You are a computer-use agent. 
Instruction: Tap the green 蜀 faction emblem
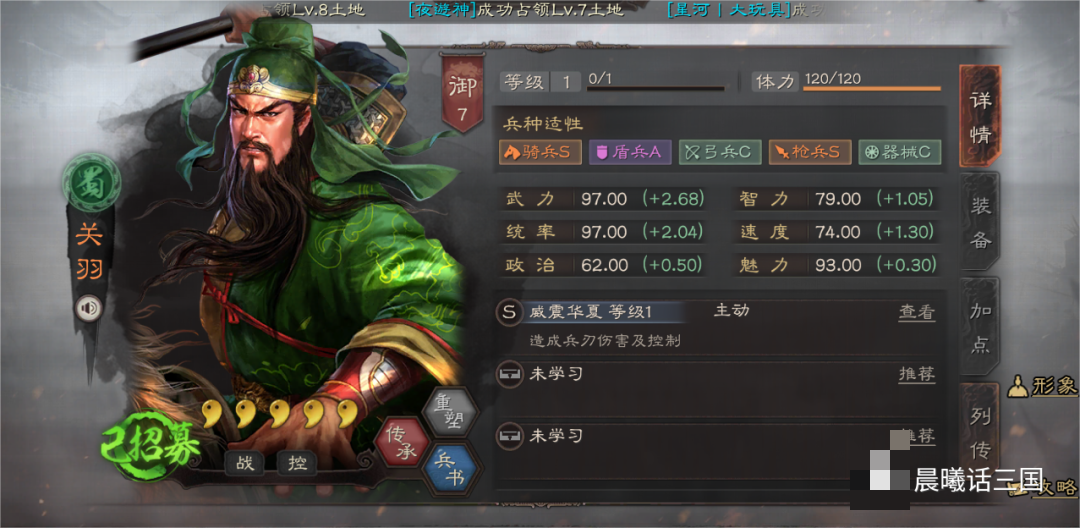click(x=91, y=182)
